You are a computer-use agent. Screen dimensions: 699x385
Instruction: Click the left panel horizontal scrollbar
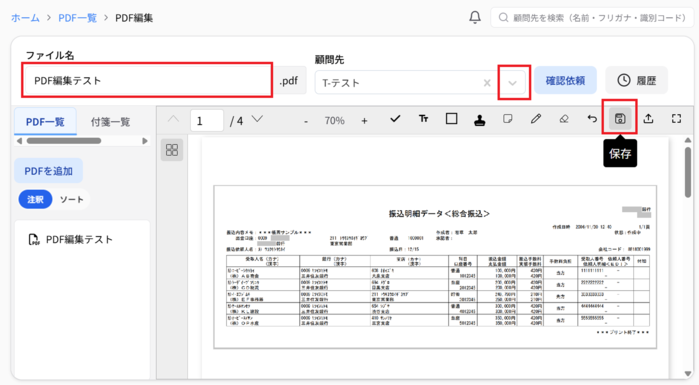(x=64, y=141)
